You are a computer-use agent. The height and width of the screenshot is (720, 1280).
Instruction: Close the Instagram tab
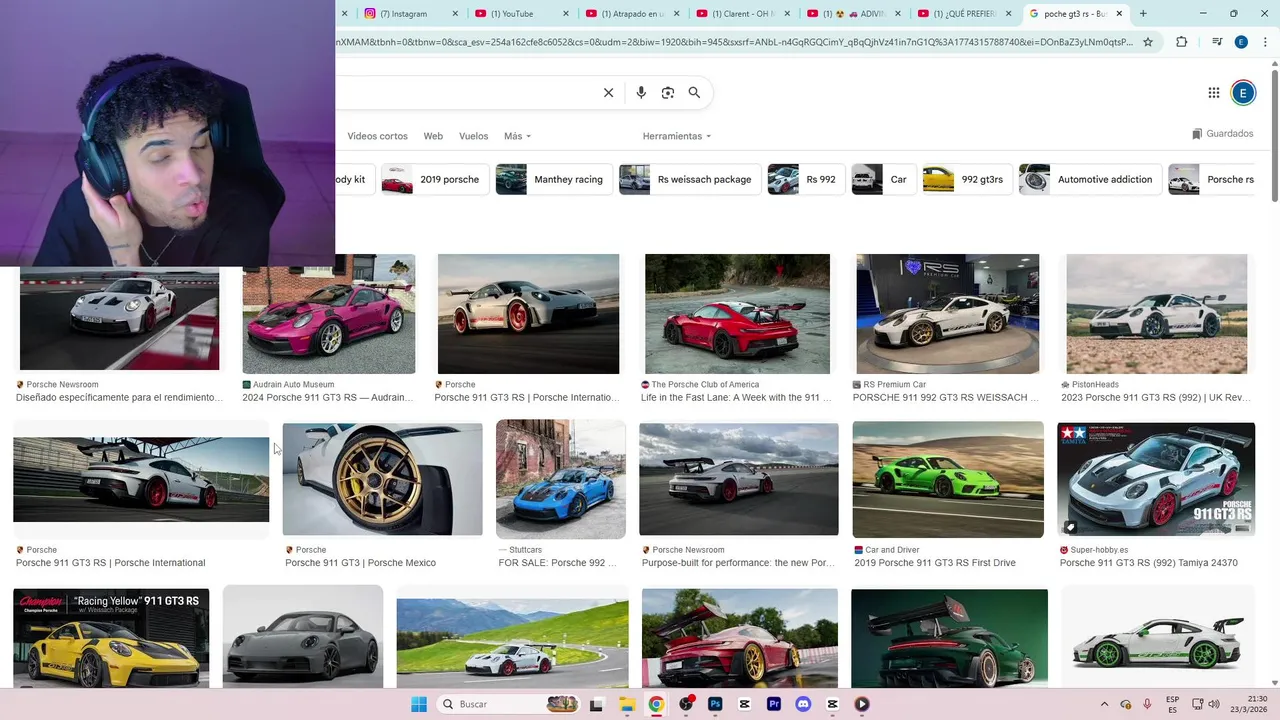455,14
